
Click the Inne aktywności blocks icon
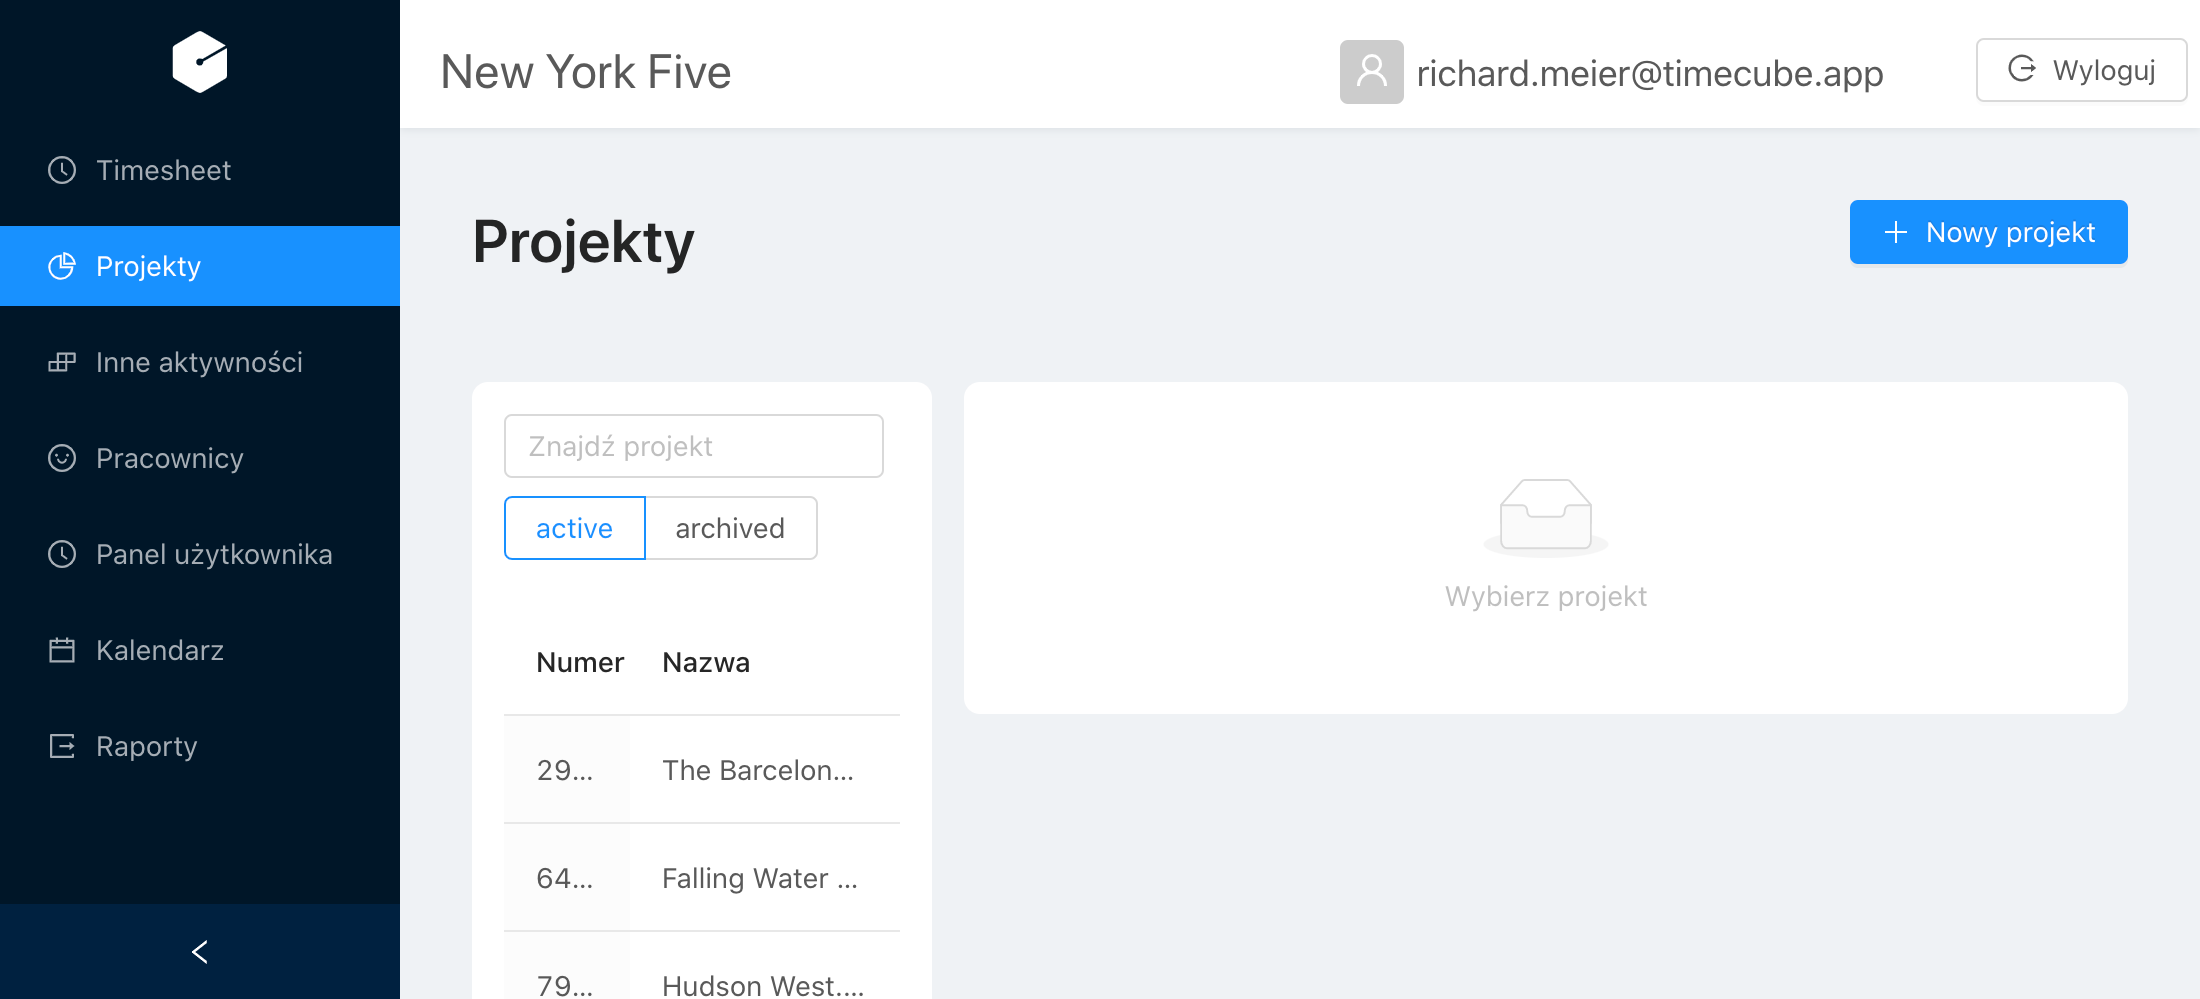(62, 362)
